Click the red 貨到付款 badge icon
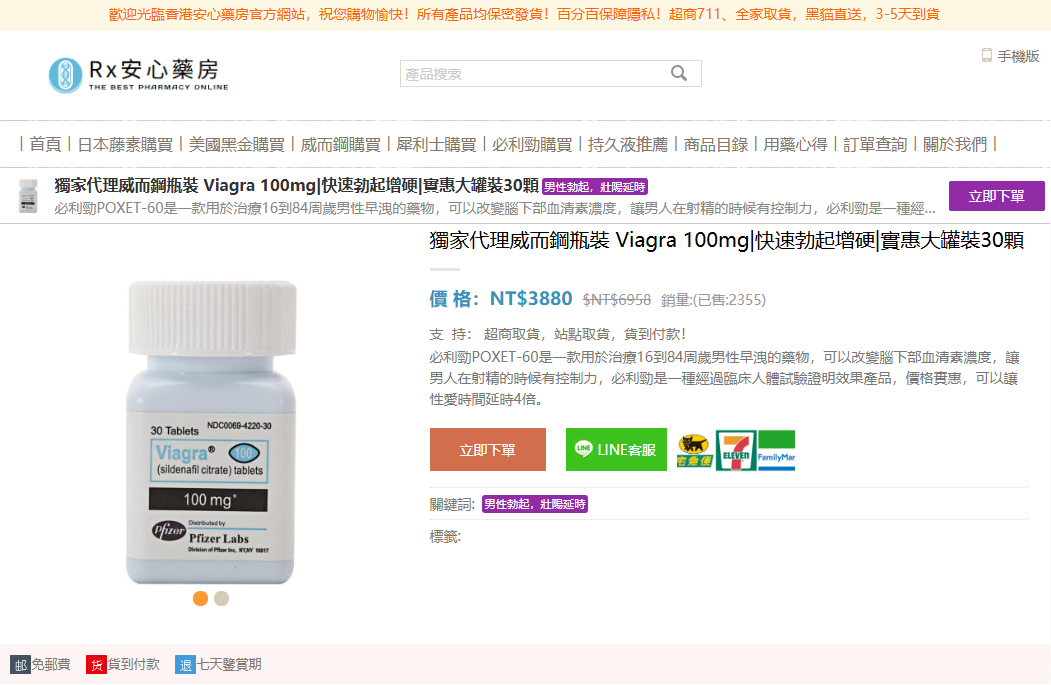 pos(97,665)
